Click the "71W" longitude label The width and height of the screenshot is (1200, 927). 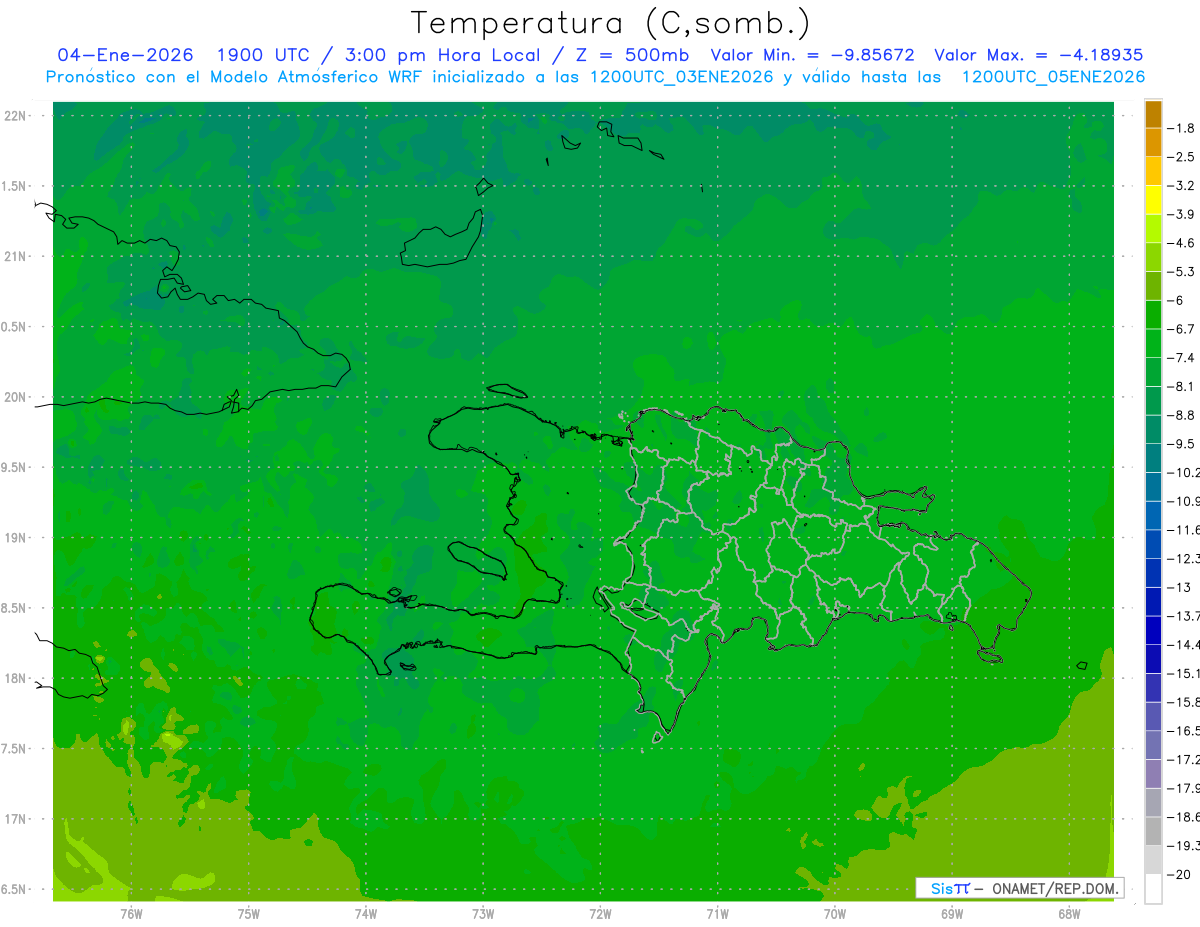tap(717, 914)
